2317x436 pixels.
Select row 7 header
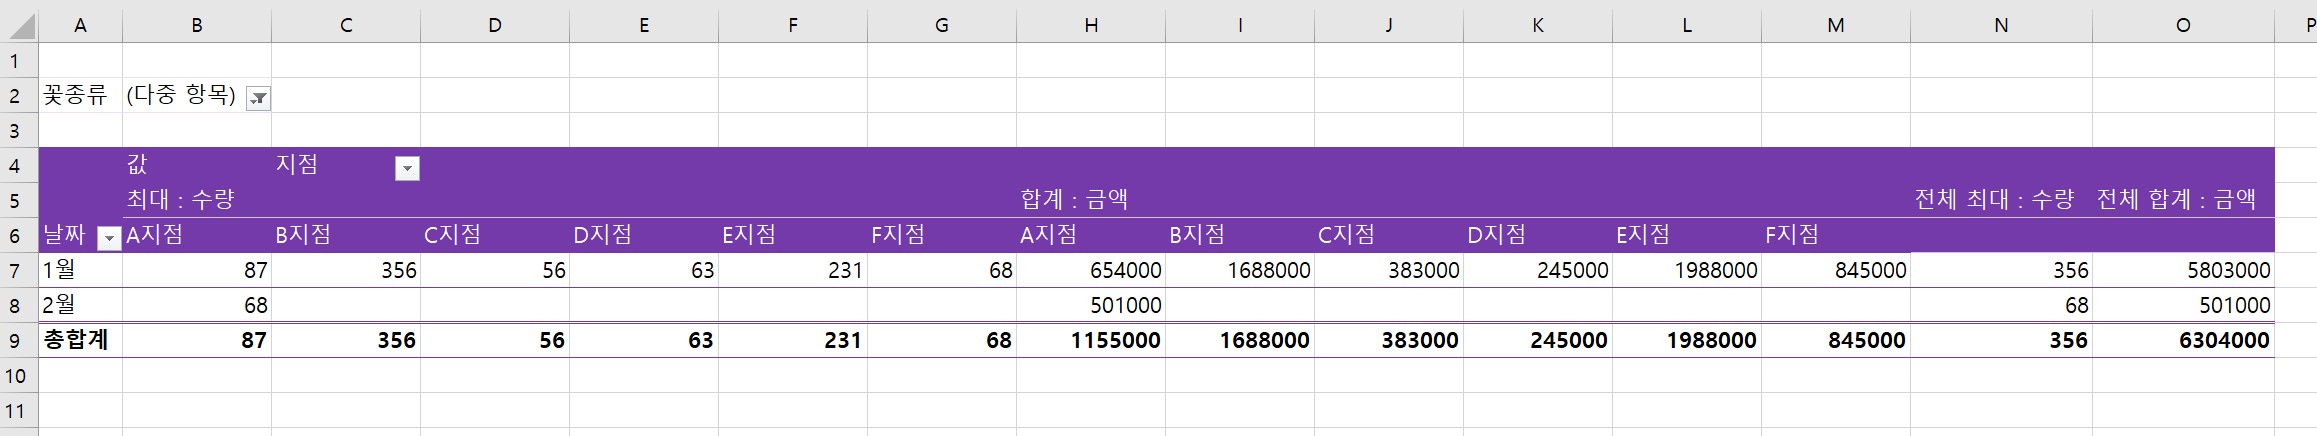click(x=18, y=270)
